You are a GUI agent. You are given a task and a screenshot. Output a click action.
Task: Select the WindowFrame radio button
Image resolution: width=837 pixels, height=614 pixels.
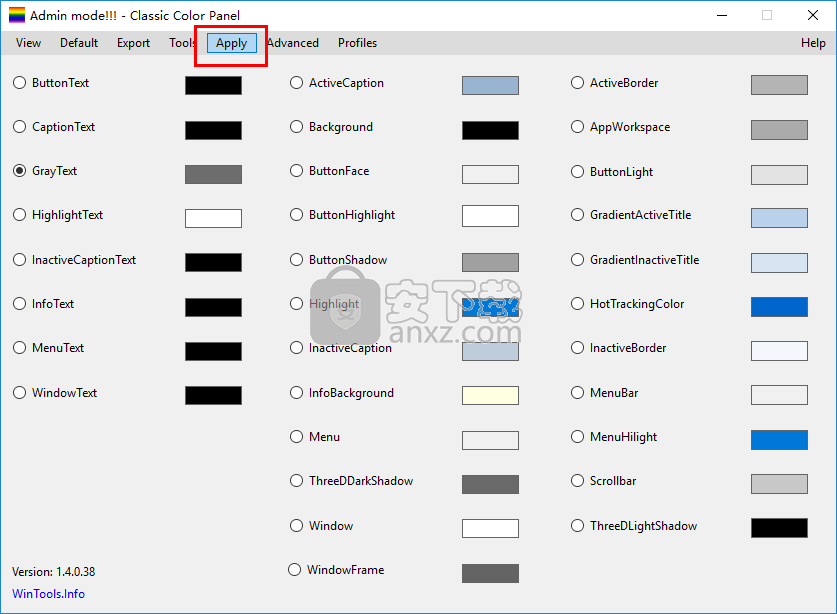[x=295, y=570]
